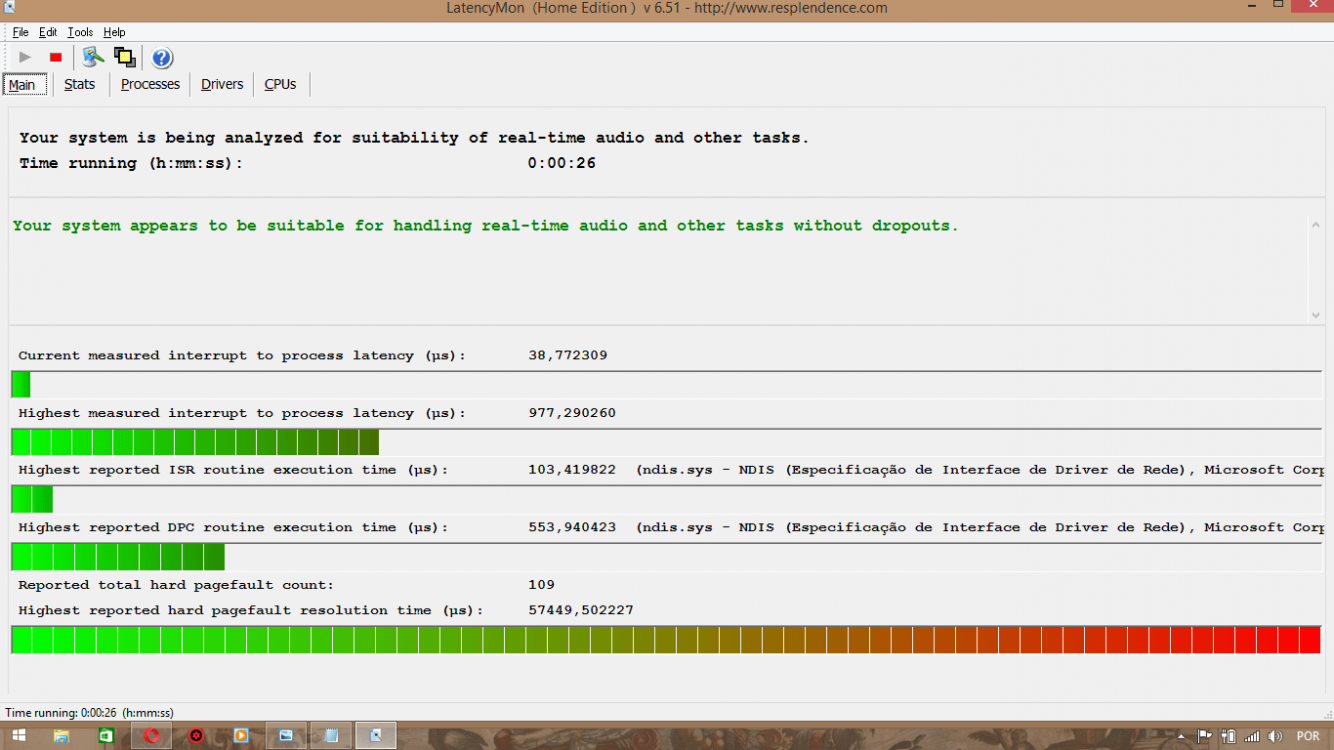Open the Help menu
The height and width of the screenshot is (750, 1334).
tap(114, 32)
